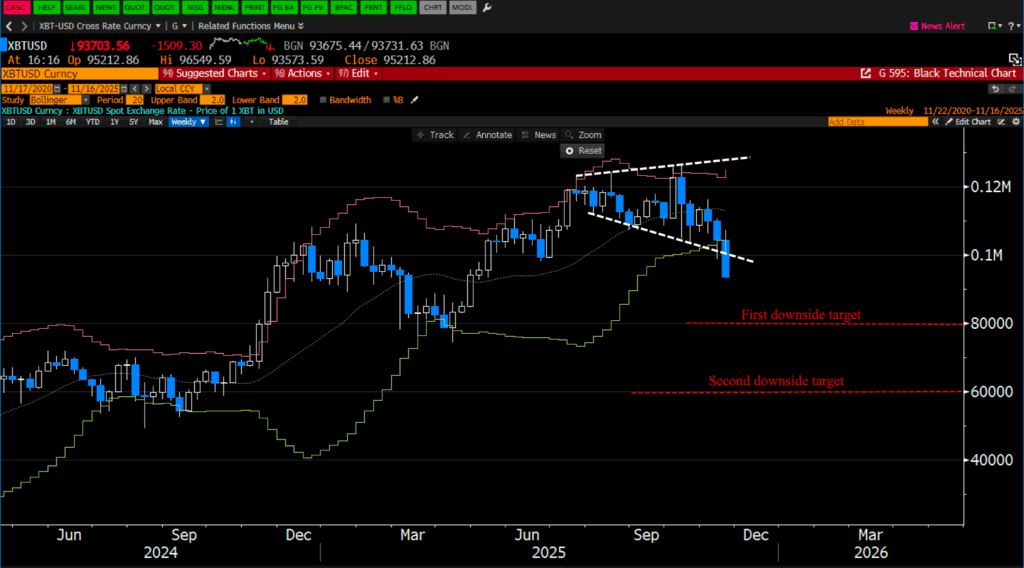Click the Edit Chart button
The height and width of the screenshot is (568, 1024).
tap(967, 121)
